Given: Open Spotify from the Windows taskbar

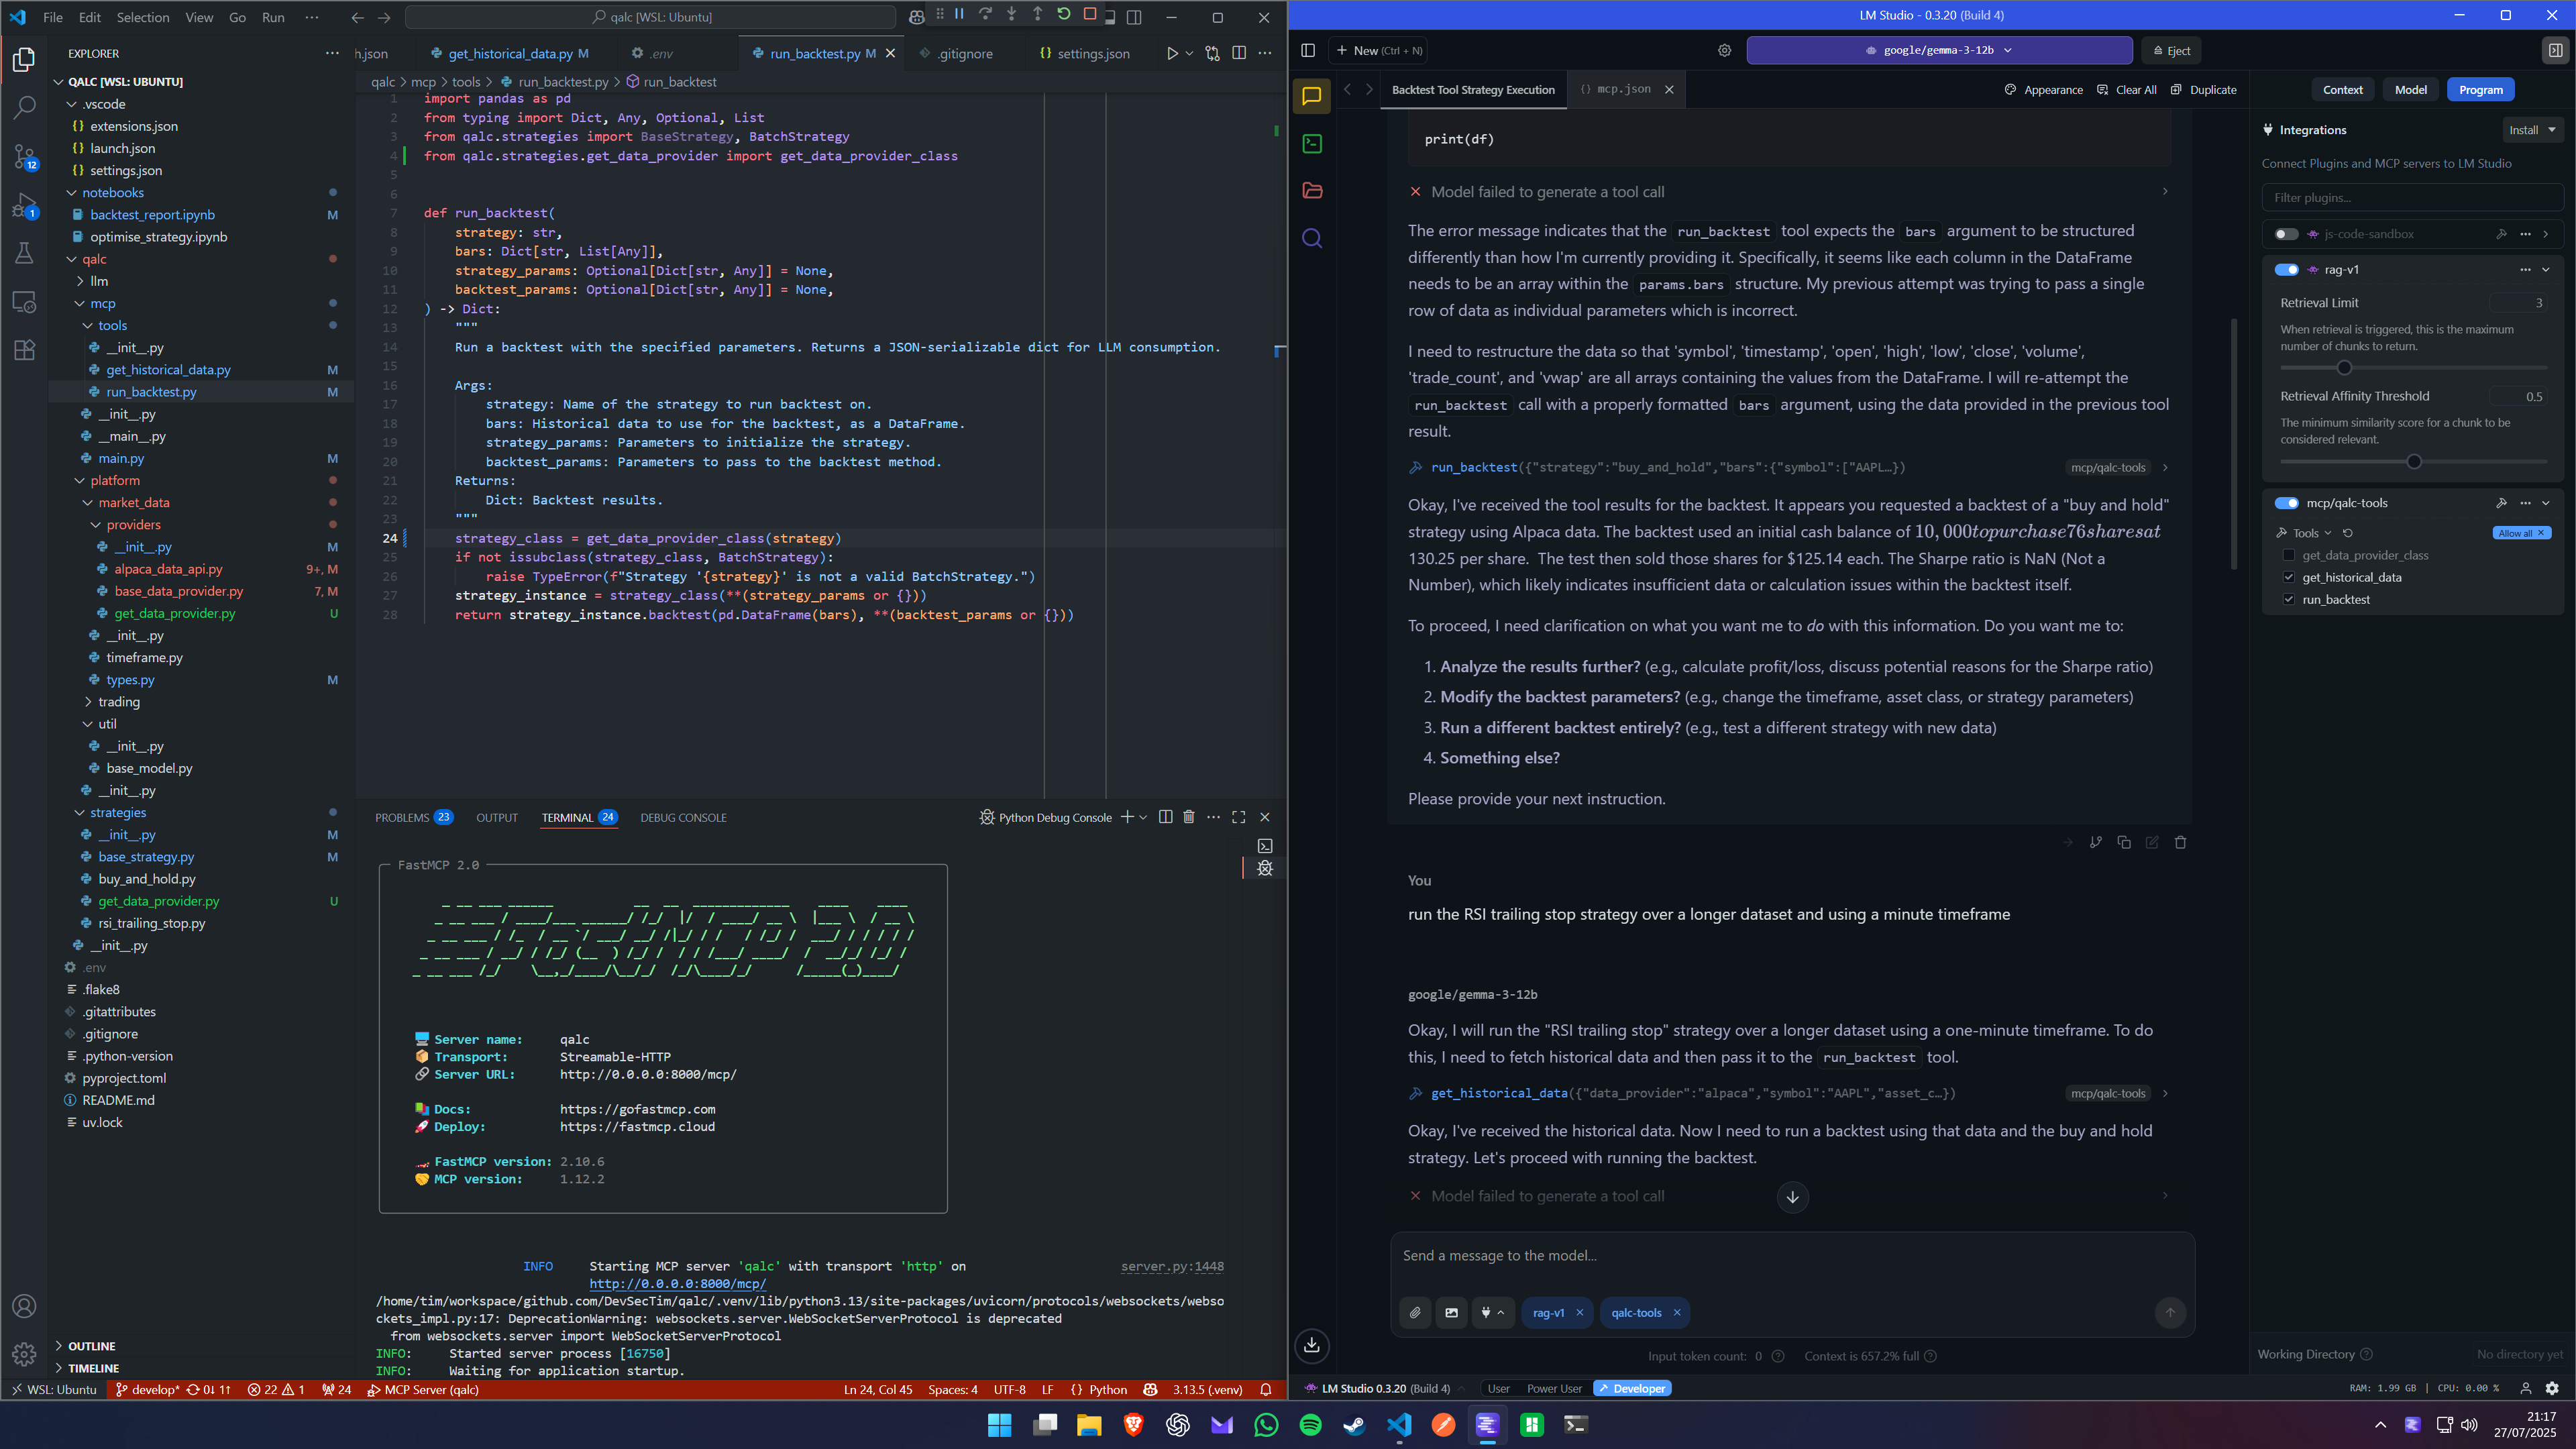Looking at the screenshot, I should [x=1310, y=1425].
